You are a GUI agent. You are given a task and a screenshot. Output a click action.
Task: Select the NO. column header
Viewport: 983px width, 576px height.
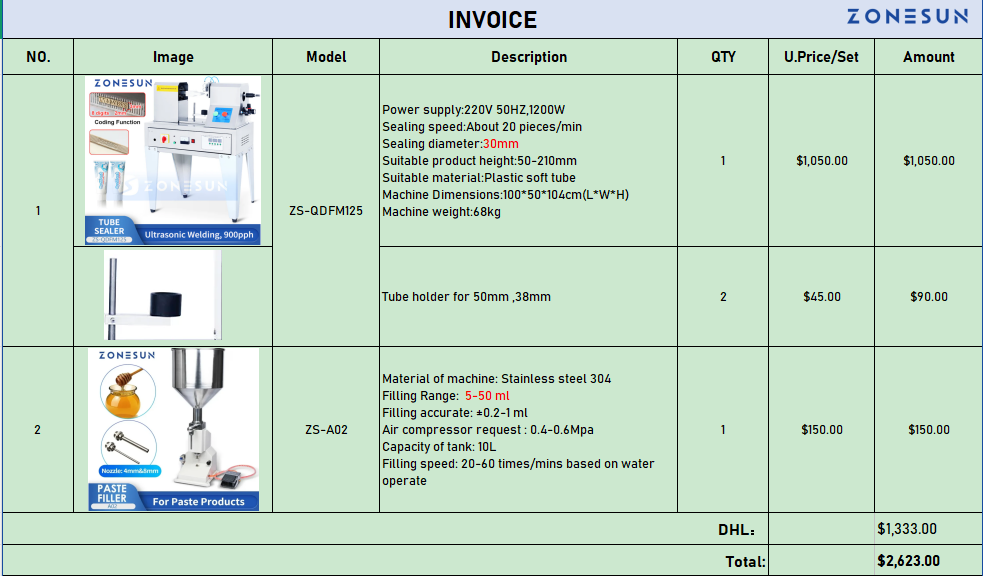click(38, 57)
